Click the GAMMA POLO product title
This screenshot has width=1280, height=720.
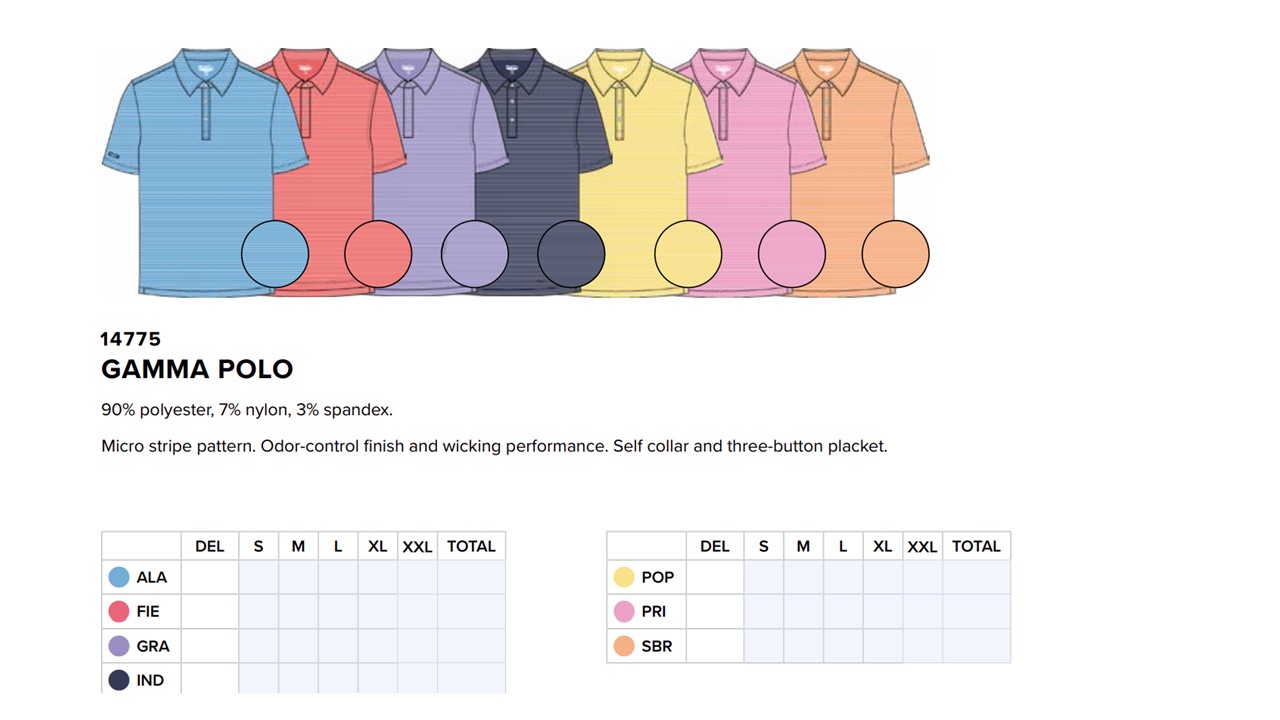197,369
